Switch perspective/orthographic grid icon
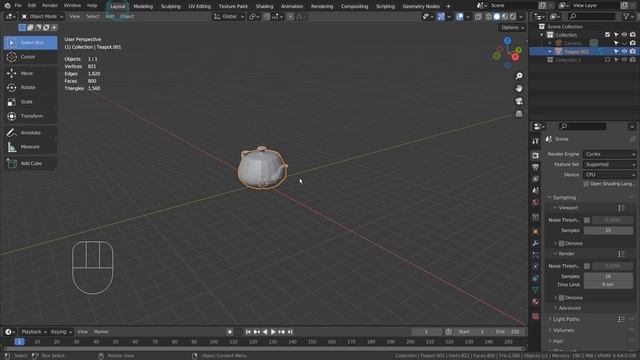This screenshot has height=360, width=640. pos(519,114)
